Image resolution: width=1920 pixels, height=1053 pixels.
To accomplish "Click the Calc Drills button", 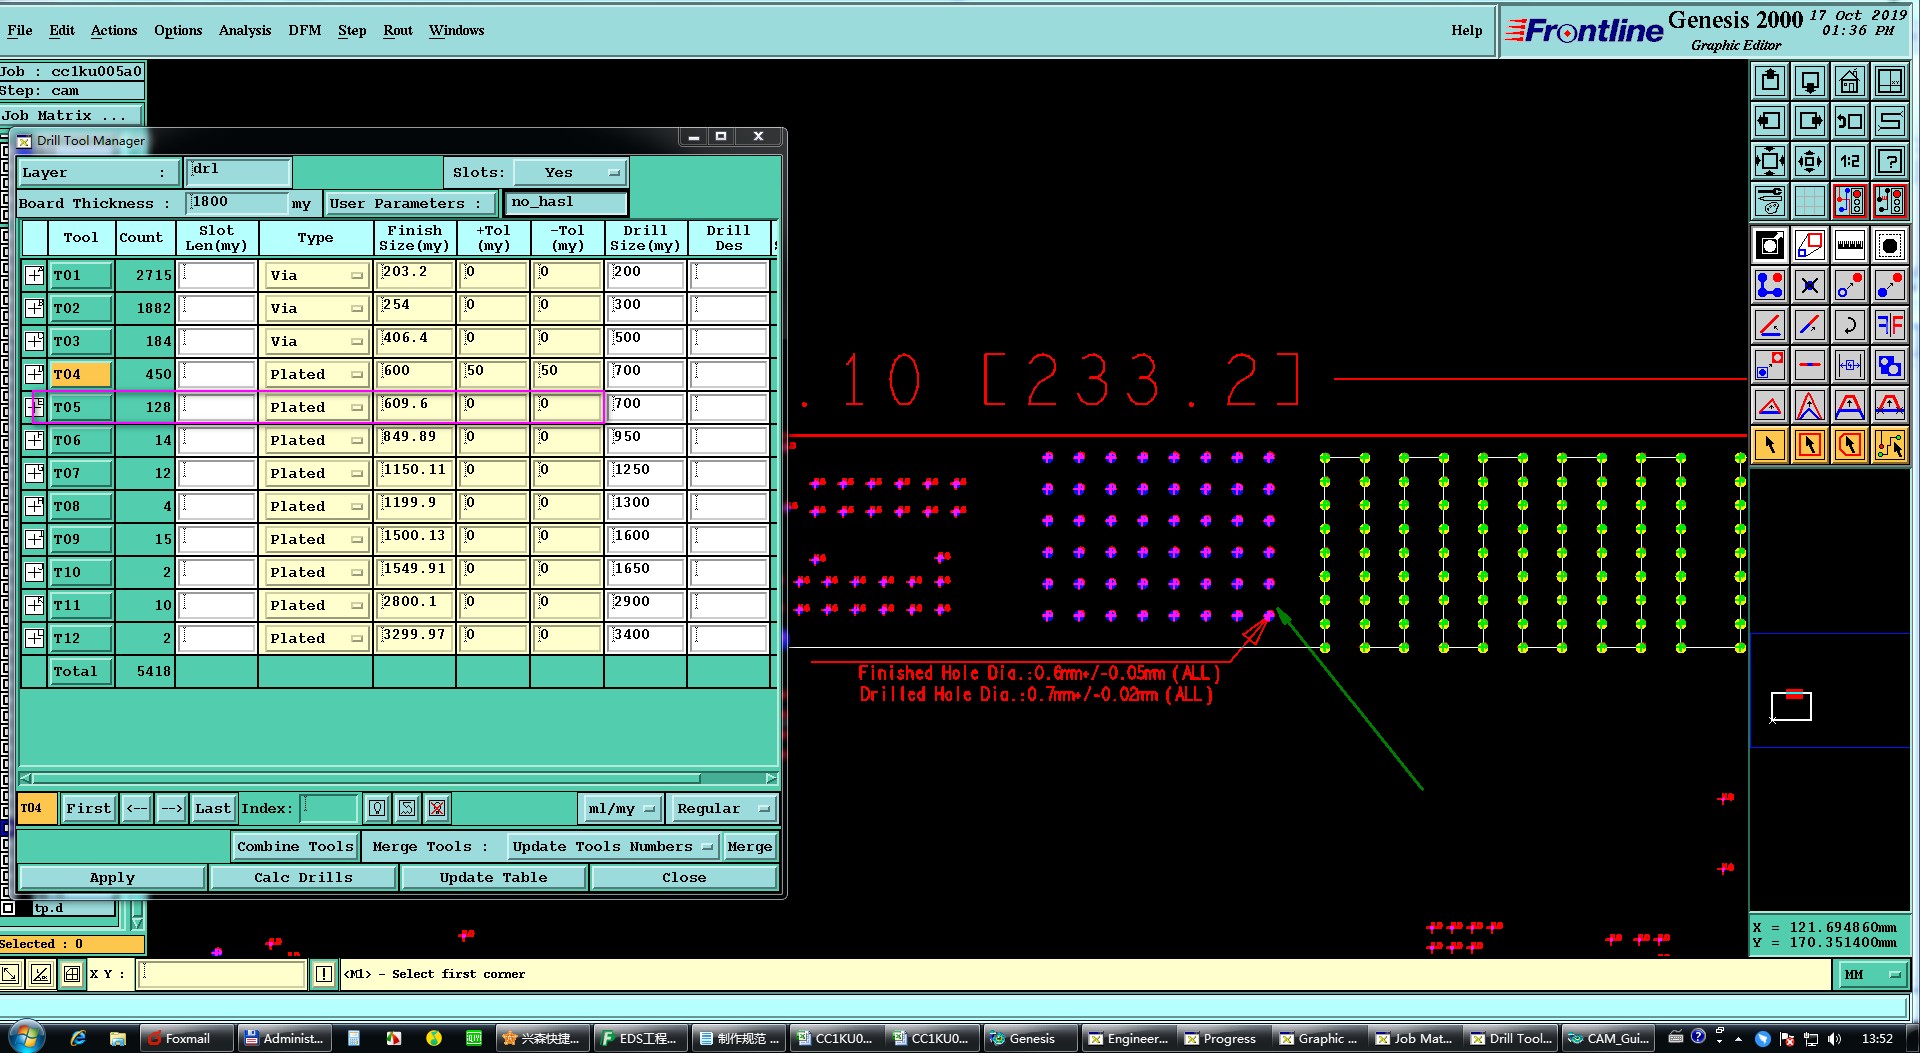I will point(303,877).
